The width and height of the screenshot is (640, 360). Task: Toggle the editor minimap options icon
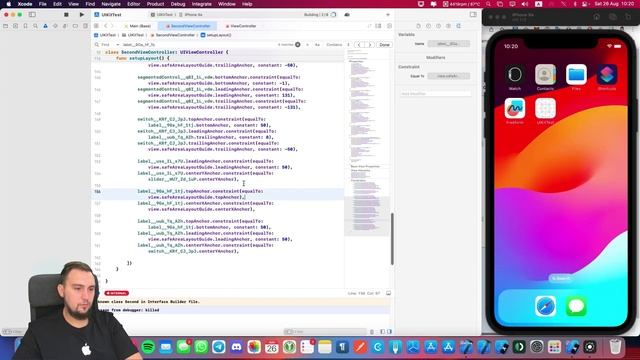[378, 26]
